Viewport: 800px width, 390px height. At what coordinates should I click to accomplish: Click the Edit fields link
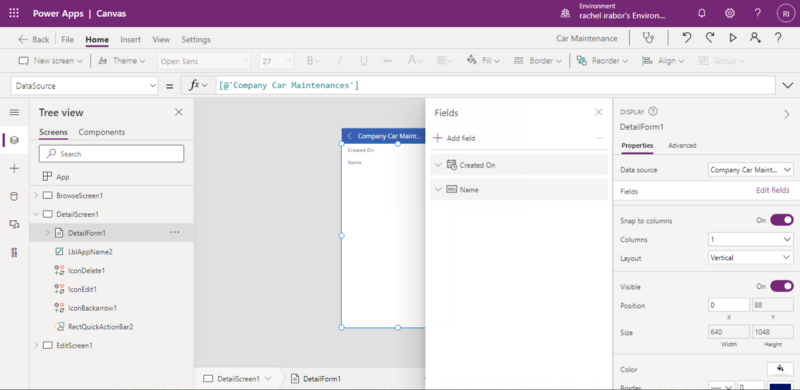[x=772, y=190]
